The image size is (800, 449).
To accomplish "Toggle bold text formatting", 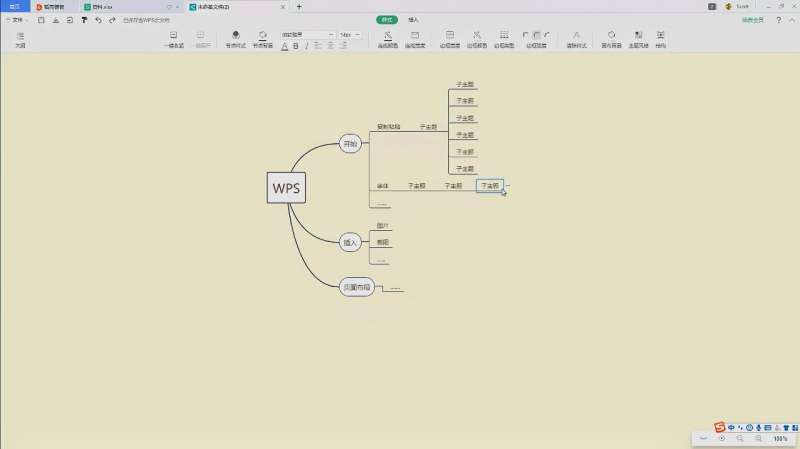I will tap(295, 46).
